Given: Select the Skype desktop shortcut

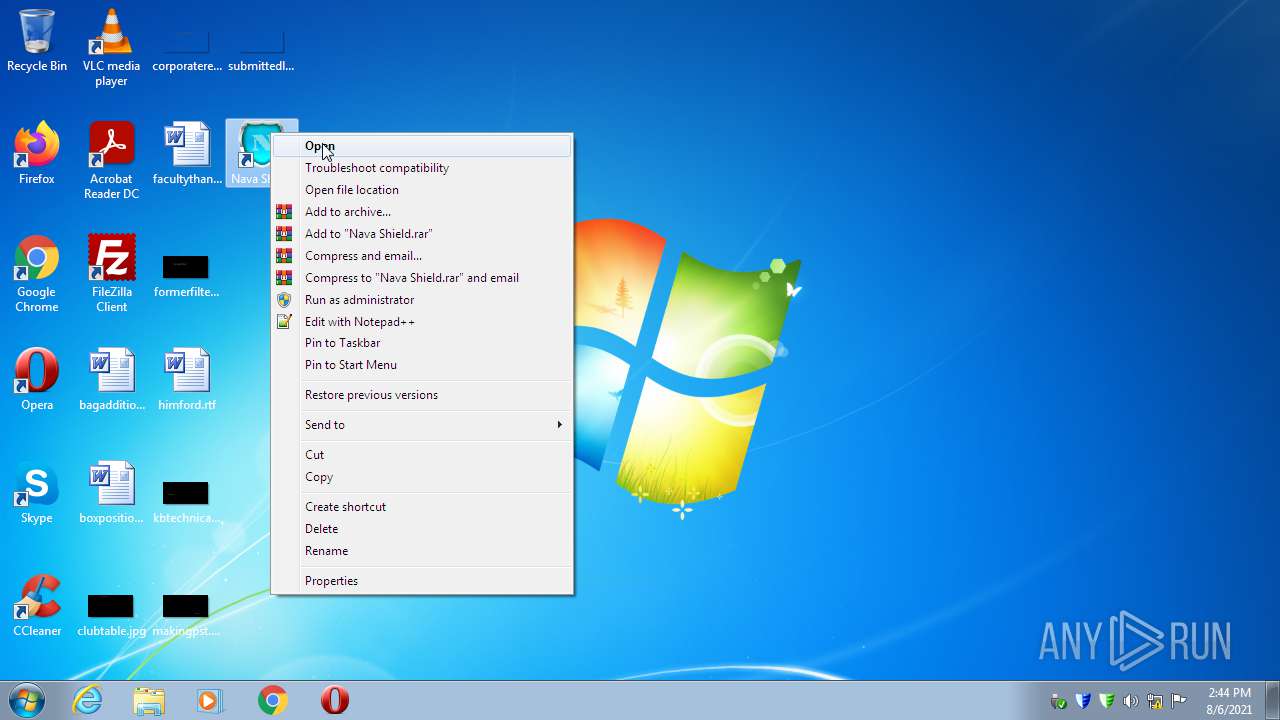Looking at the screenshot, I should click(x=37, y=493).
